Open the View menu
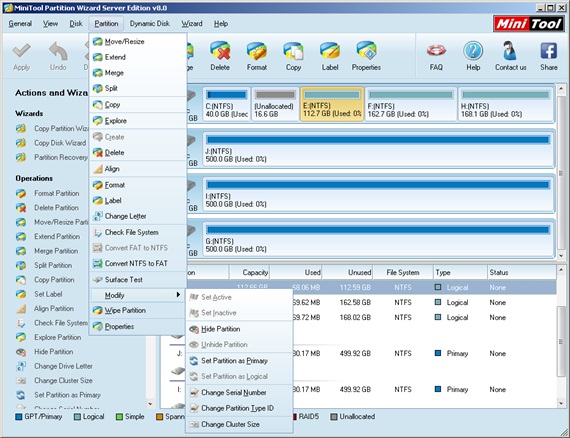Viewport: 570px width, 438px height. tap(50, 24)
